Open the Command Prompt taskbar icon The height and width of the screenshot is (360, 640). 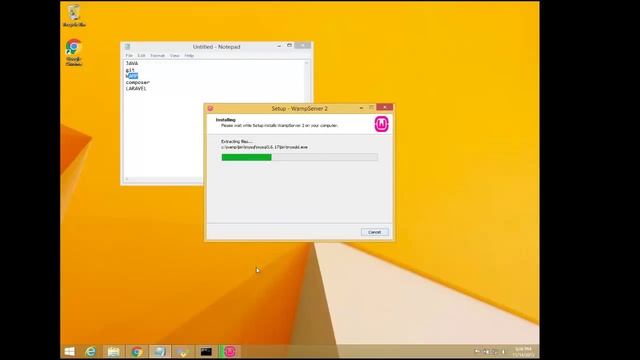(x=206, y=351)
